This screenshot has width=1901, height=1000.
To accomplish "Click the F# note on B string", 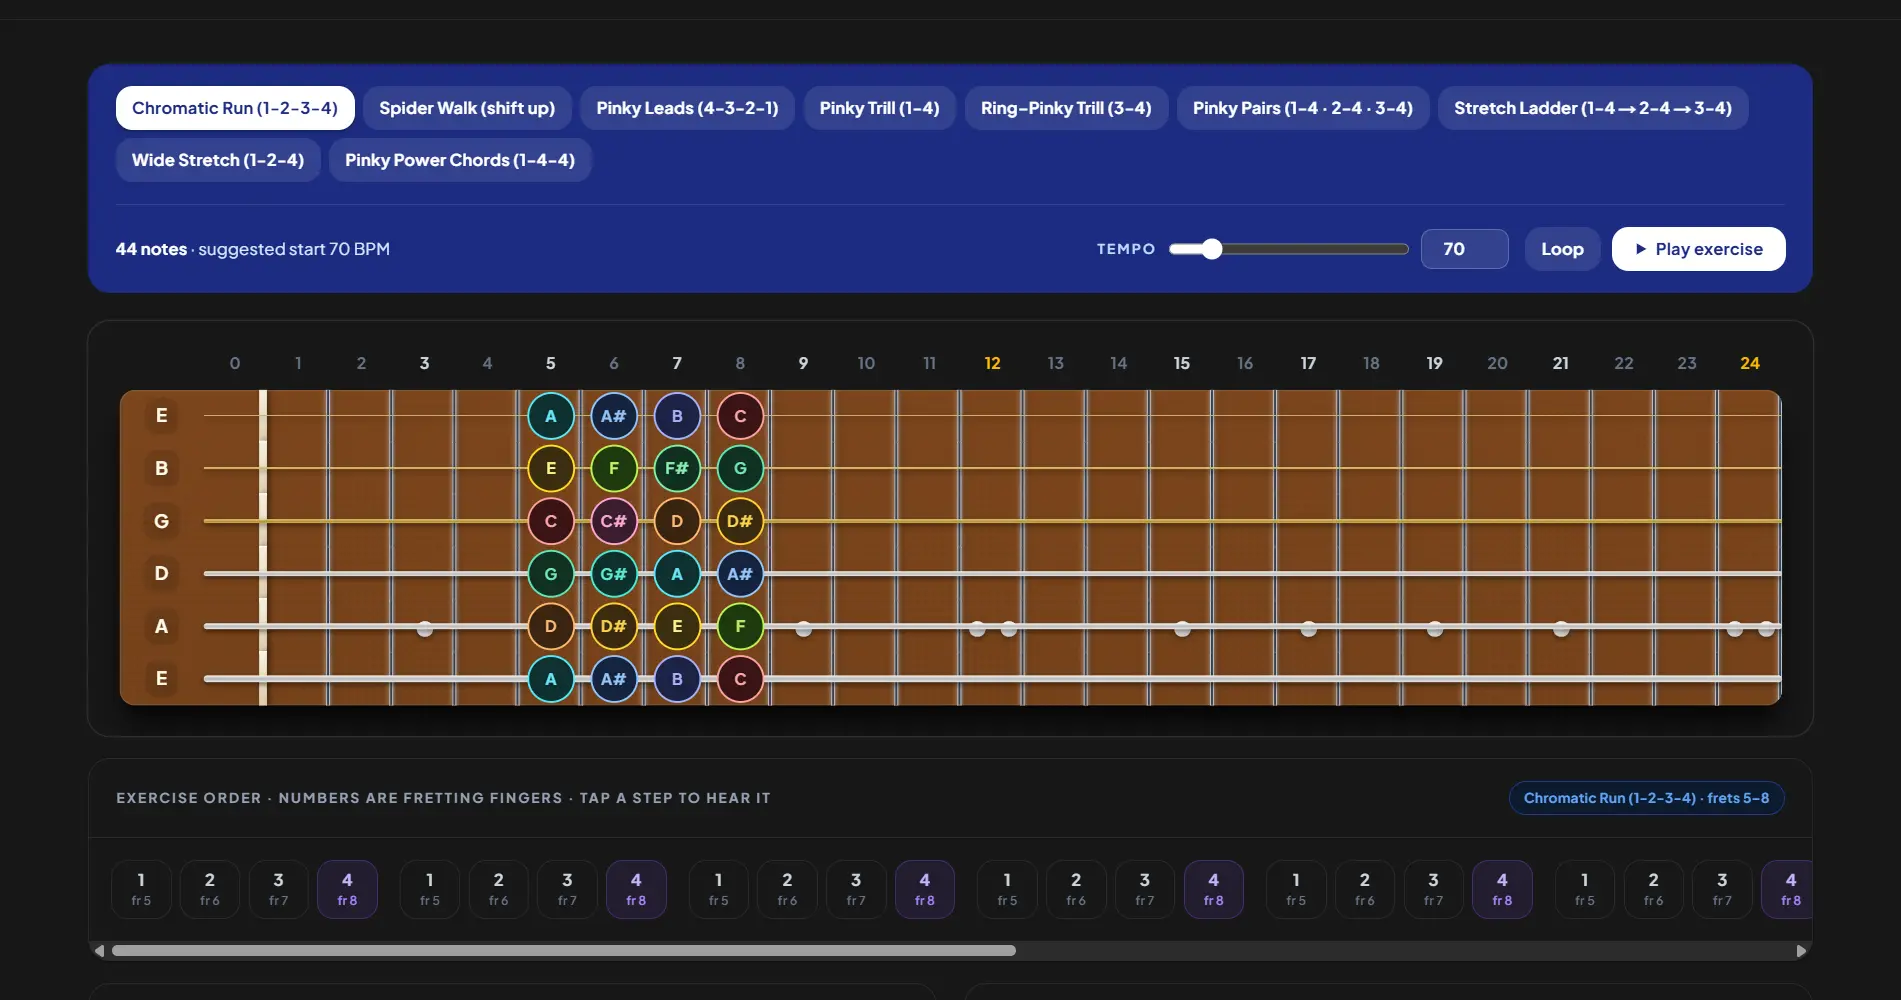I will coord(677,468).
